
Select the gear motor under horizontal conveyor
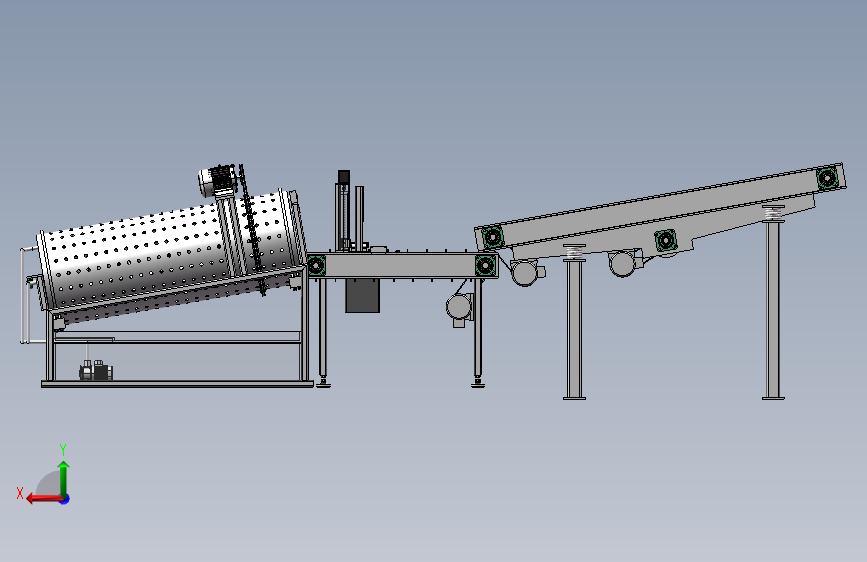click(x=459, y=308)
